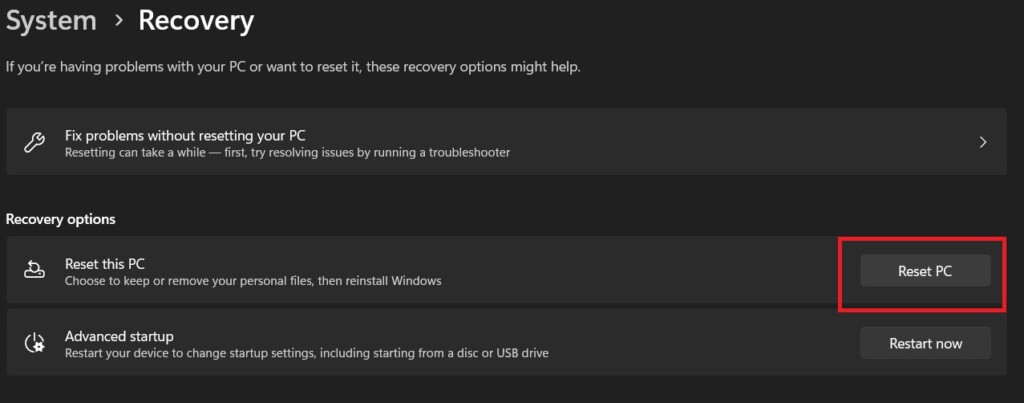Click the Reset this PC icon
This screenshot has height=403, width=1024.
click(x=33, y=271)
